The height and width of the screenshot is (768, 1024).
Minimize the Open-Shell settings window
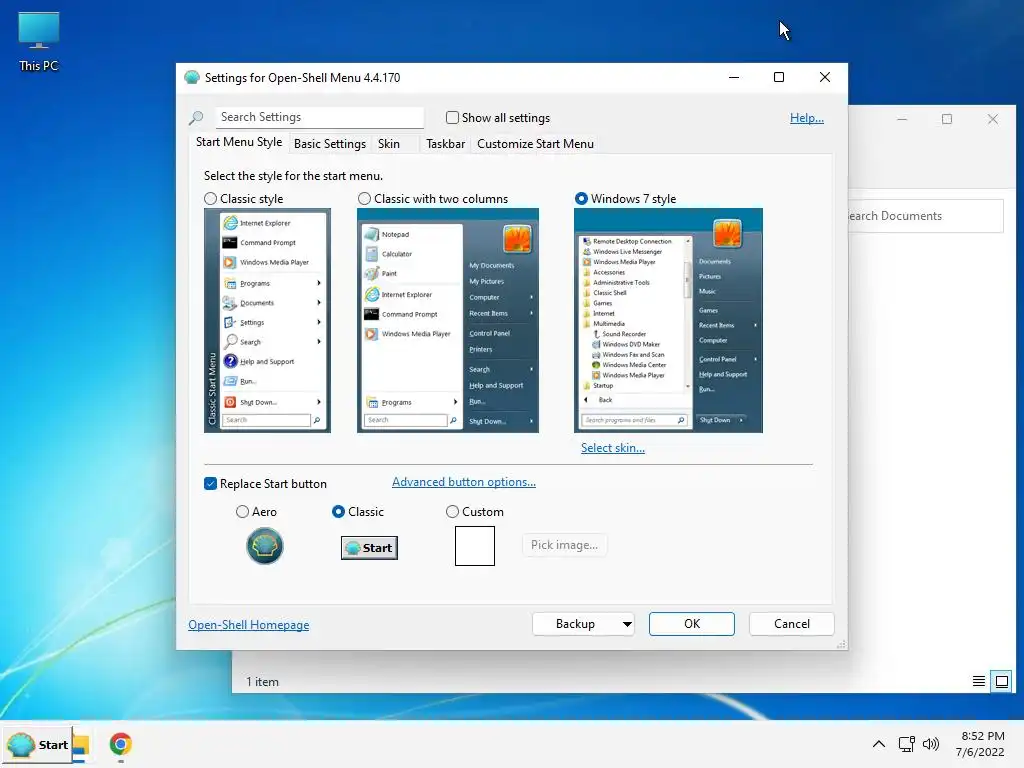tap(734, 77)
